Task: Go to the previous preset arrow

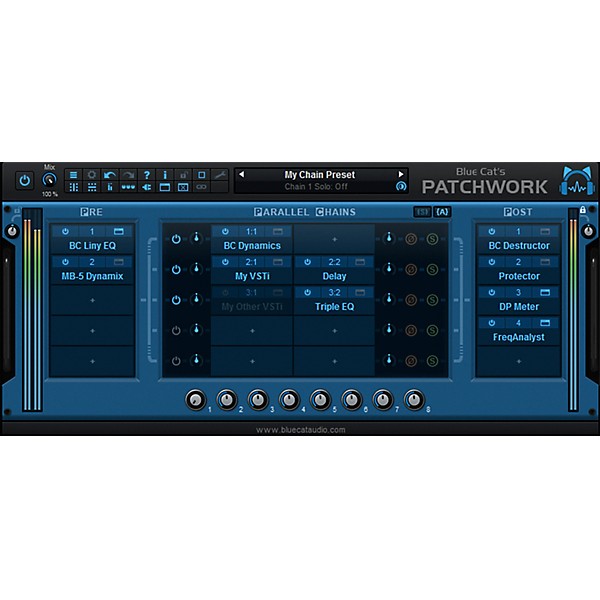Action: [x=241, y=174]
